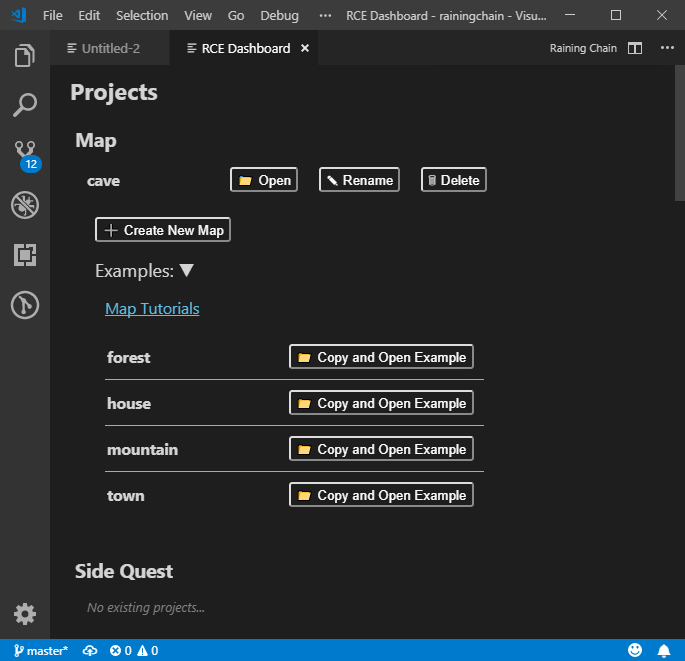Open editor More Actions ellipsis
This screenshot has width=685, height=661.
(667, 48)
